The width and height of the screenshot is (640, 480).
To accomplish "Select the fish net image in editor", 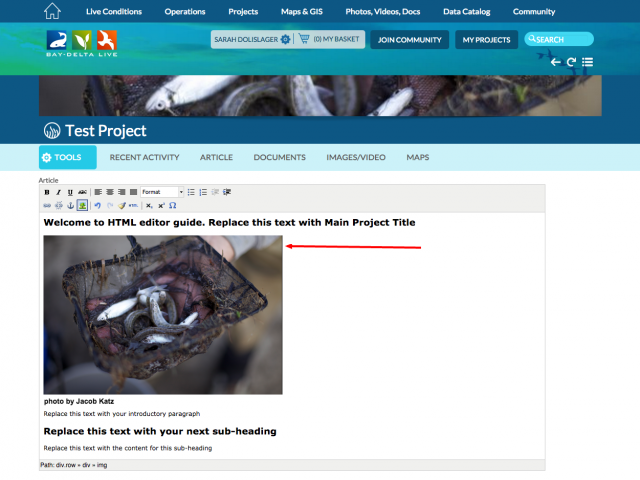I will [163, 315].
